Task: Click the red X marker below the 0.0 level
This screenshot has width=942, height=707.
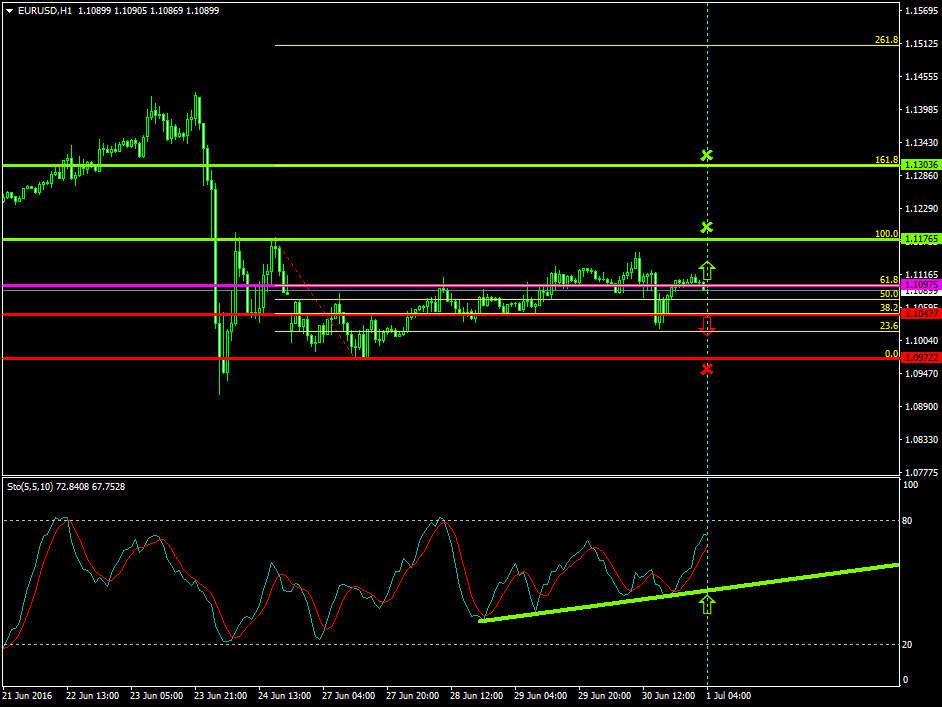Action: (707, 369)
